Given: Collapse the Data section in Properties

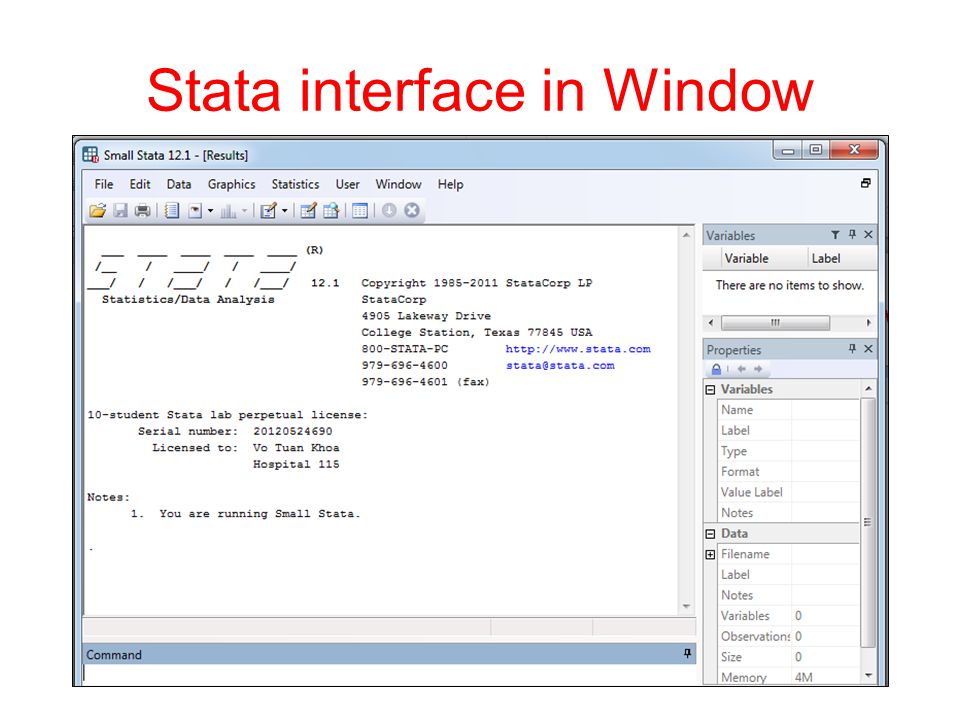Looking at the screenshot, I should coord(710,534).
